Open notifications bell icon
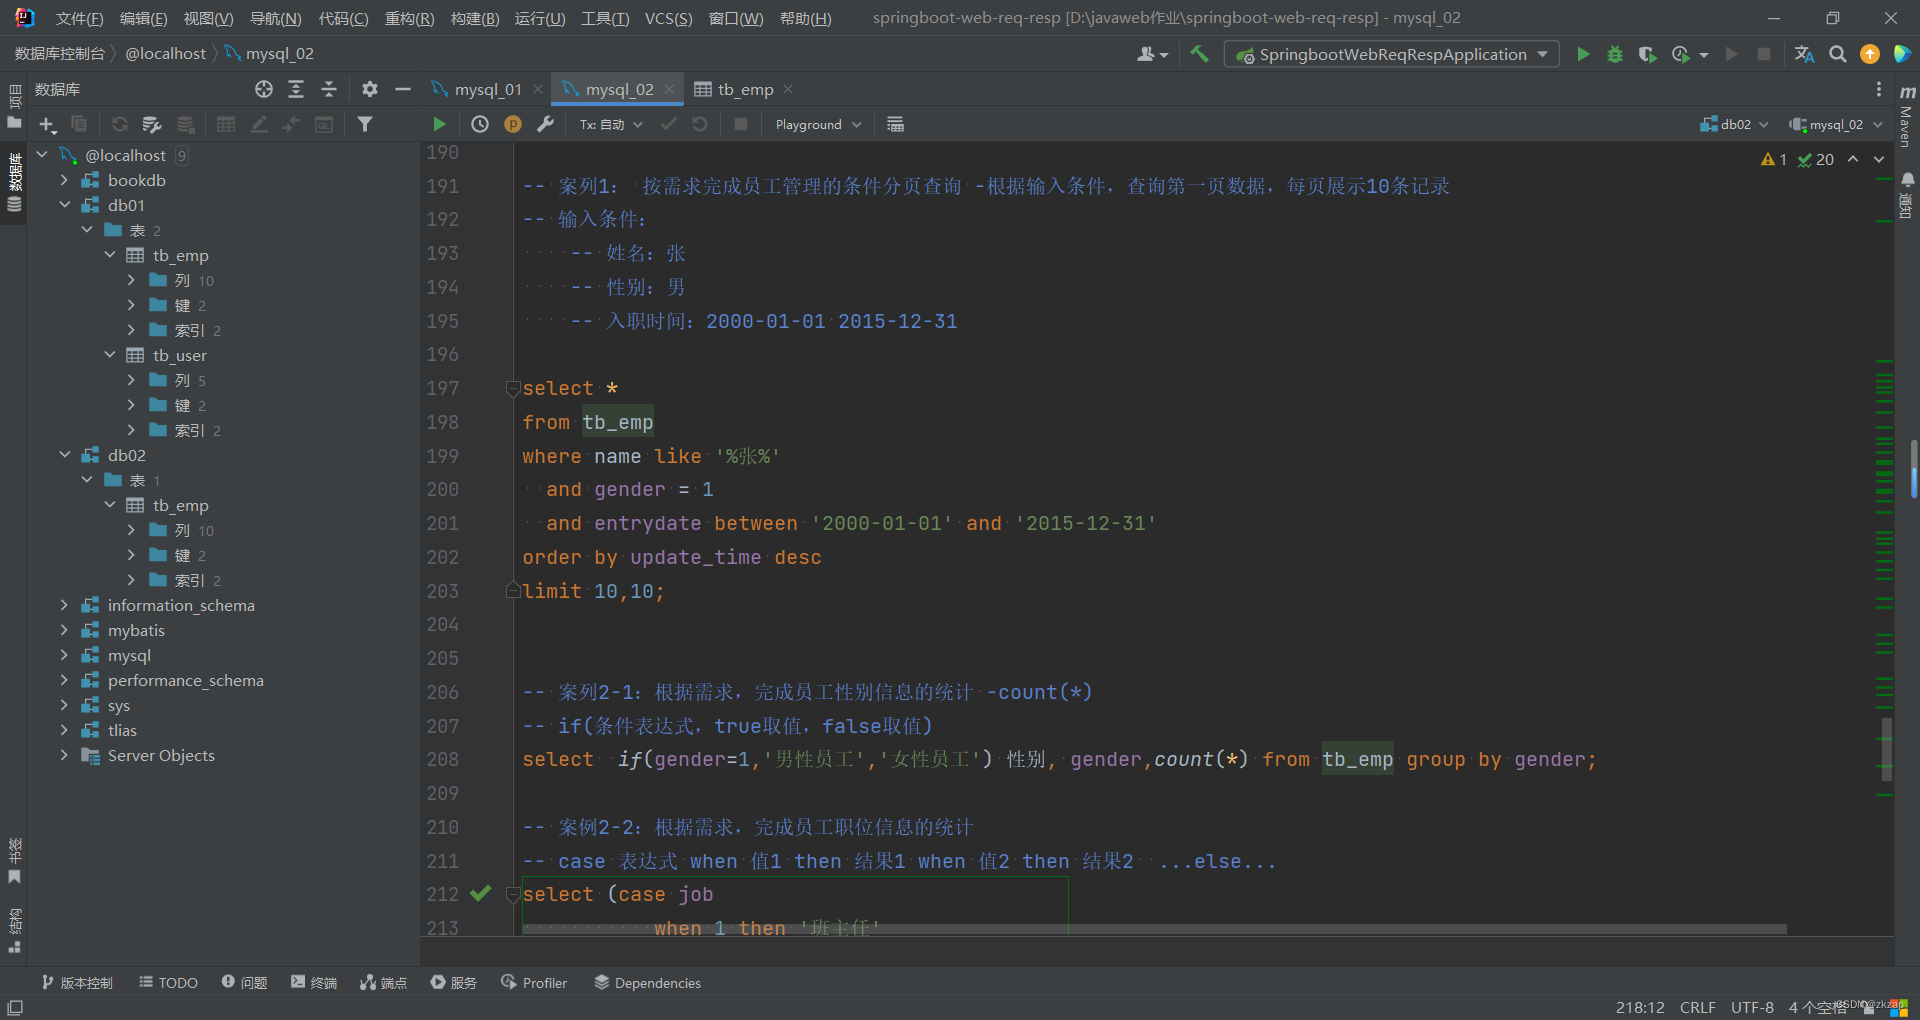This screenshot has width=1920, height=1020. [x=1907, y=180]
